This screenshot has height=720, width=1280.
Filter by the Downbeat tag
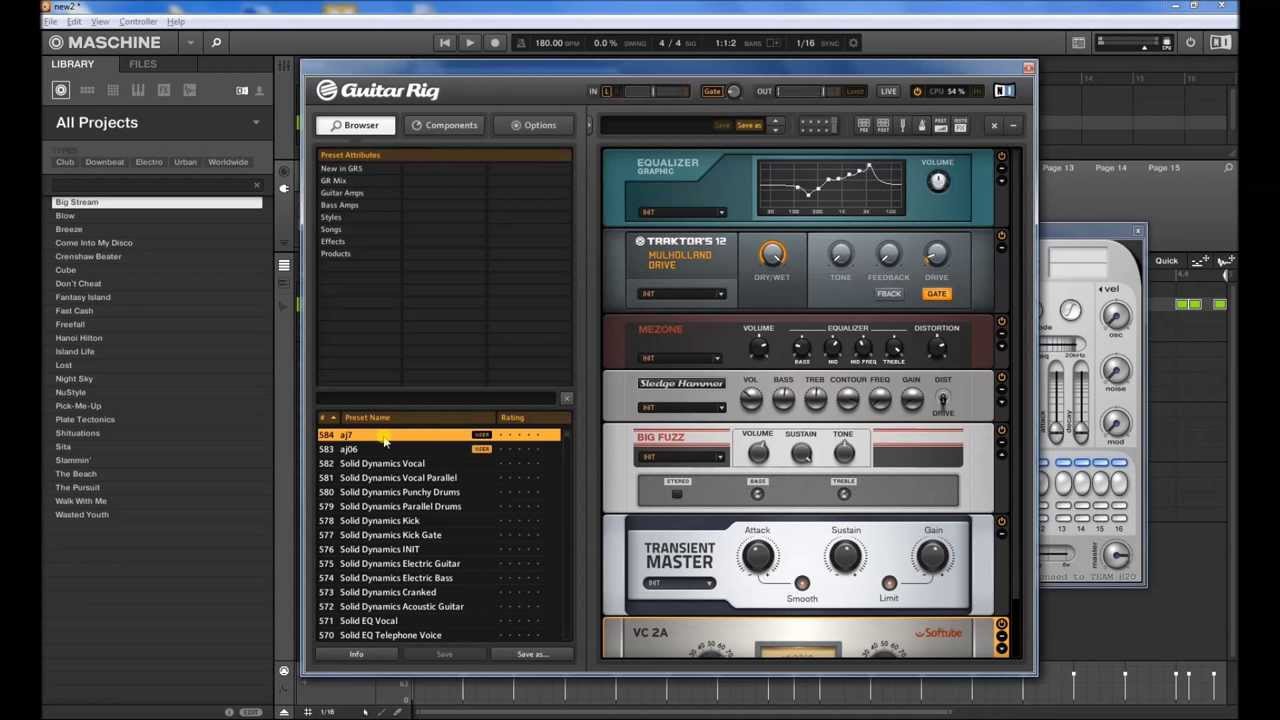tap(104, 162)
